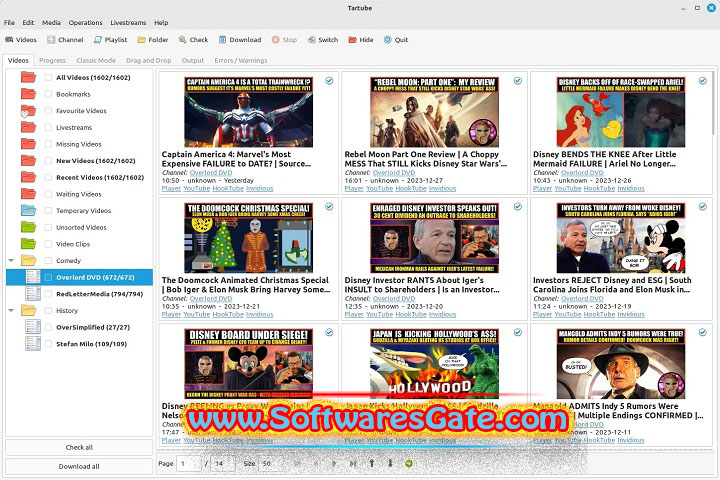This screenshot has height=480, width=720.
Task: Tick the Waiting Videos checkbox
Action: (48, 194)
